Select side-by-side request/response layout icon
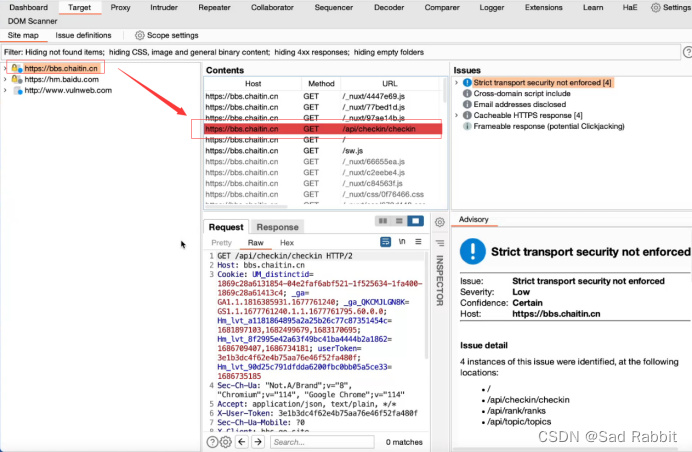Screen dimensions: 692x452 click(x=383, y=221)
